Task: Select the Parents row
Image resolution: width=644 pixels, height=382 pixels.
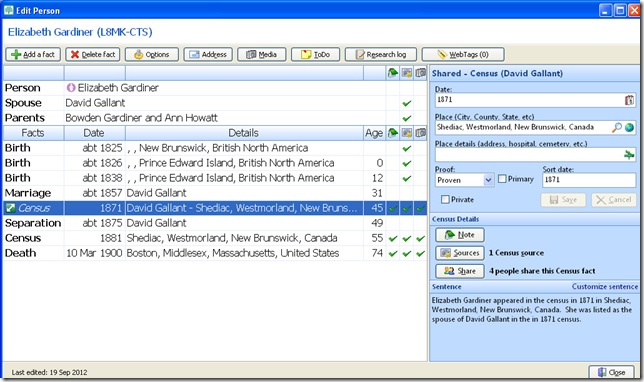Action: [x=215, y=118]
